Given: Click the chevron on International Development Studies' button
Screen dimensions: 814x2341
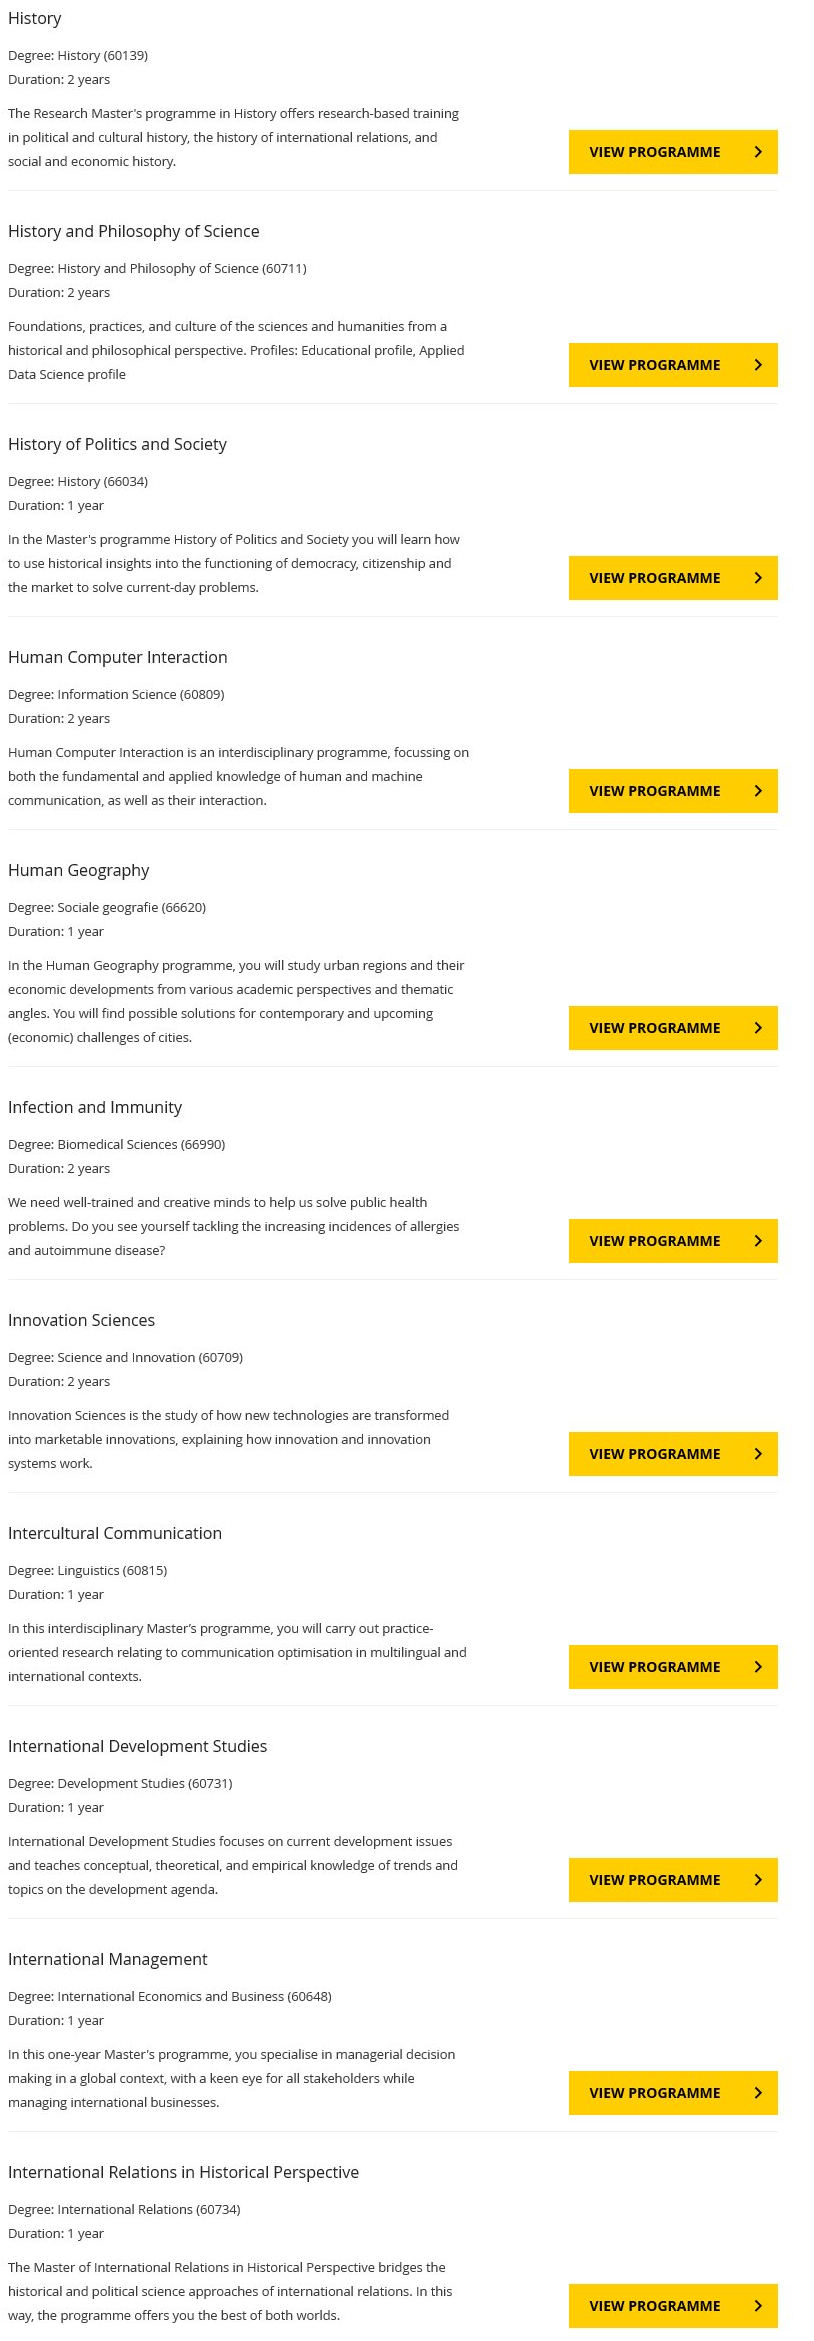Looking at the screenshot, I should click(x=758, y=1880).
